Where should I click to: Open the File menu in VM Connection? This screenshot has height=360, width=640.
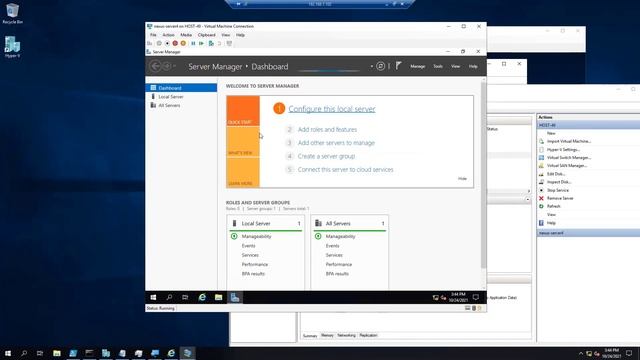153,35
